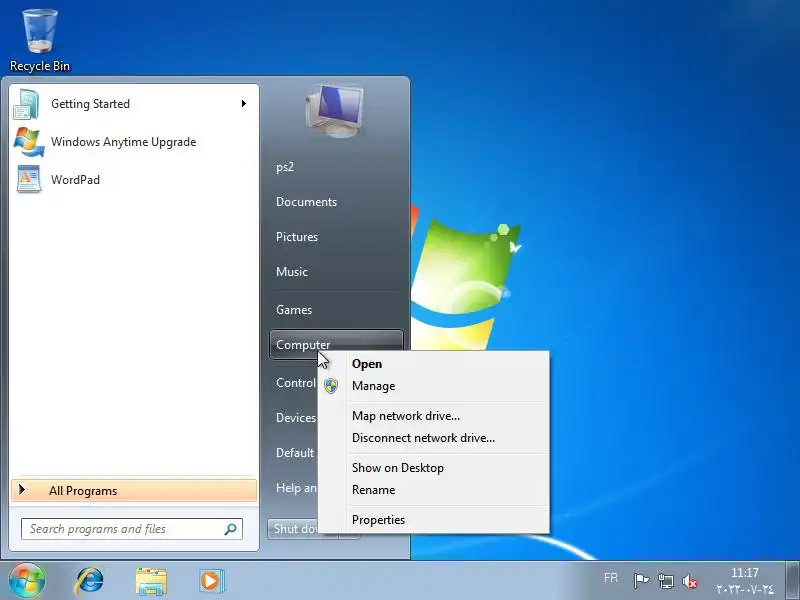Open Default Programs entry
800x600 pixels.
[294, 453]
